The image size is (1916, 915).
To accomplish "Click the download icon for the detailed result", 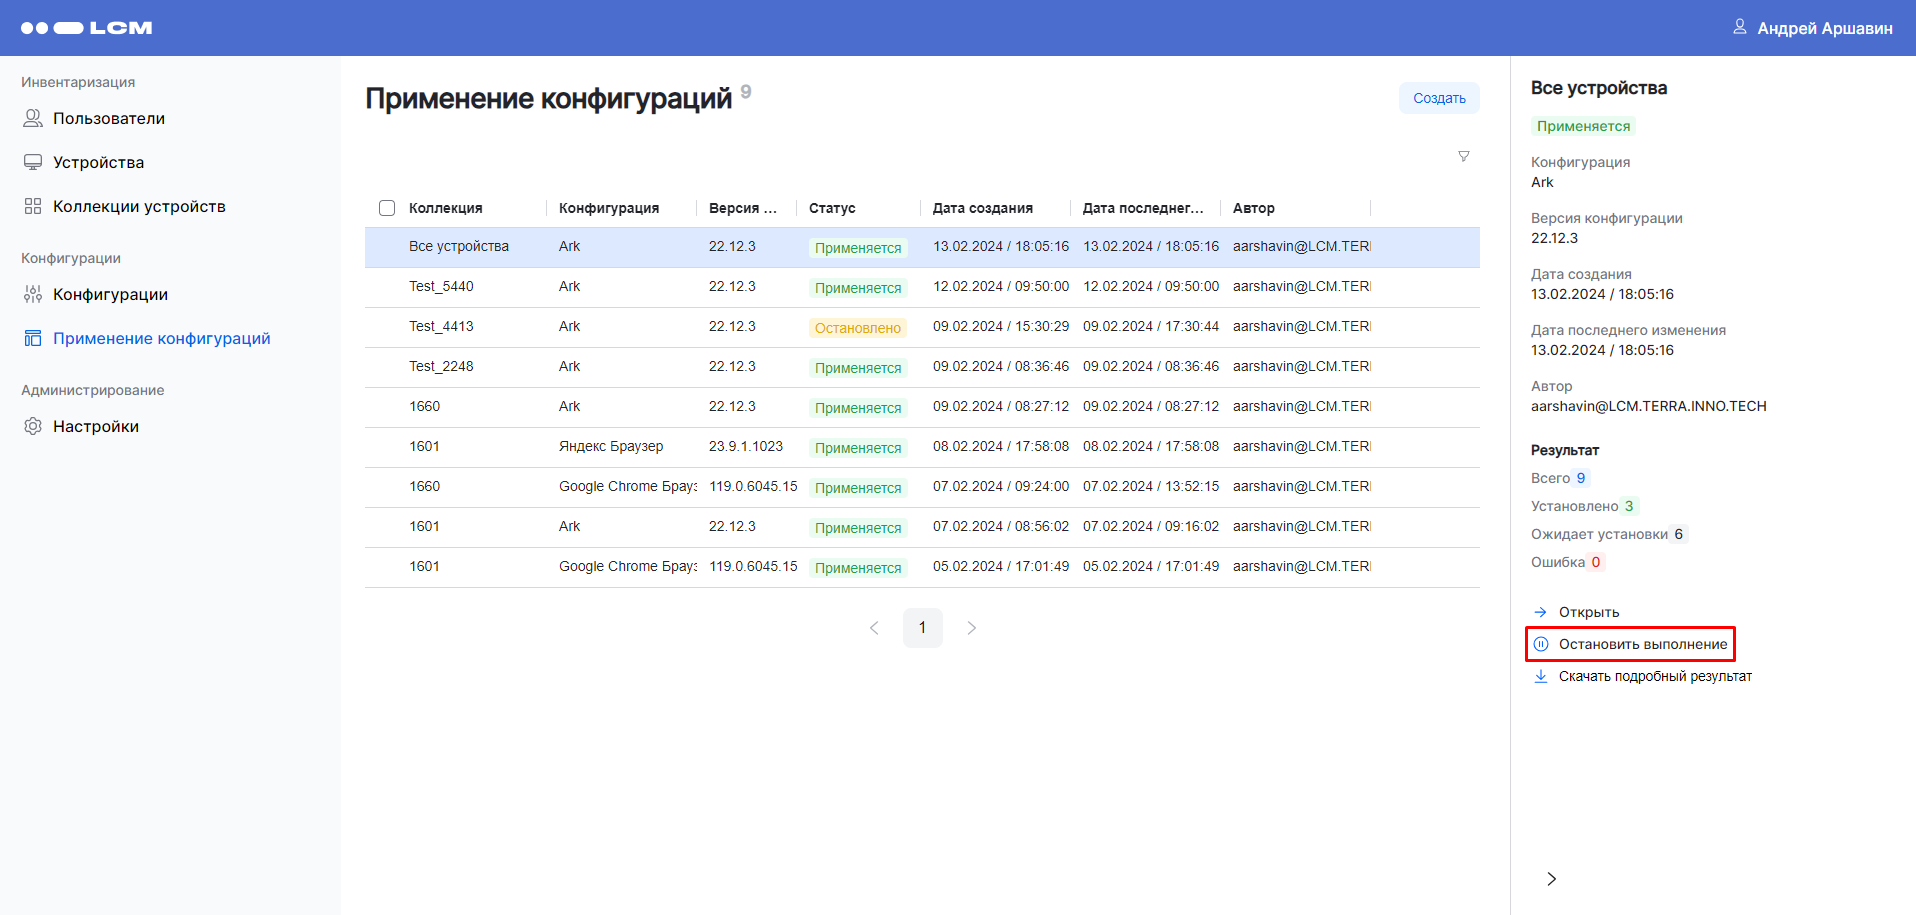I will [x=1541, y=676].
